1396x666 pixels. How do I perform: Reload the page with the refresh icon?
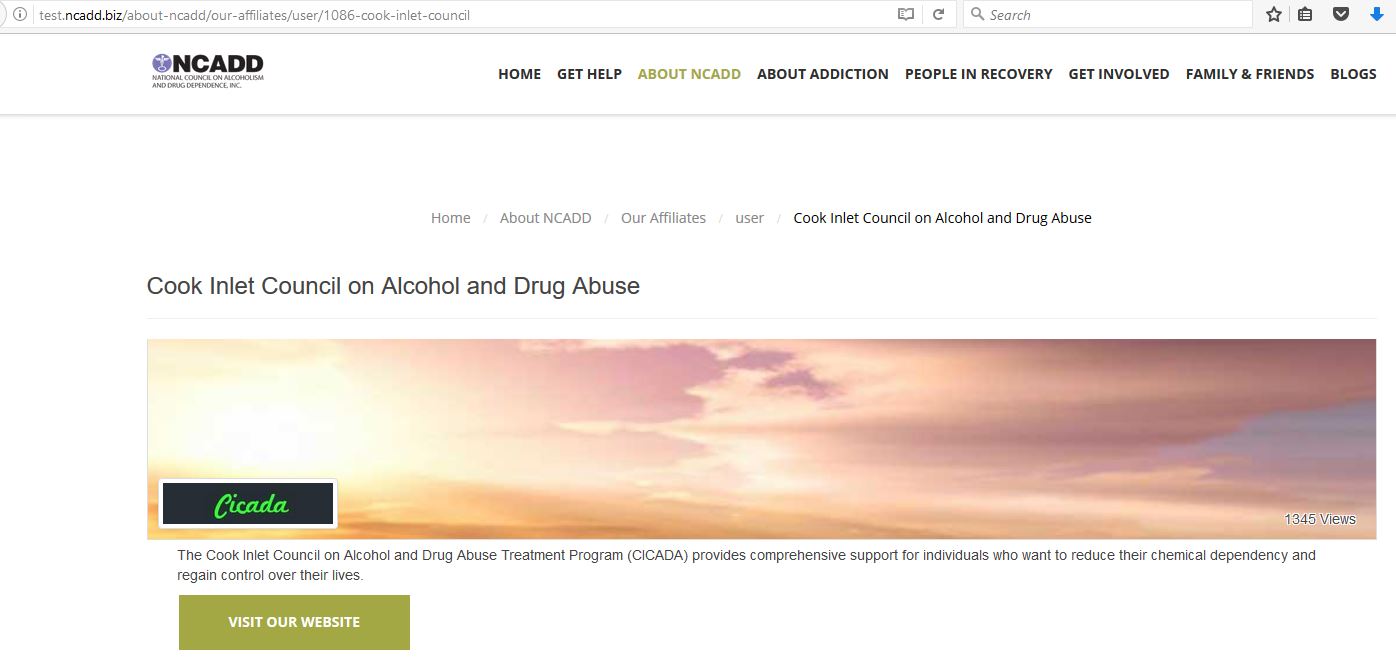[x=938, y=15]
